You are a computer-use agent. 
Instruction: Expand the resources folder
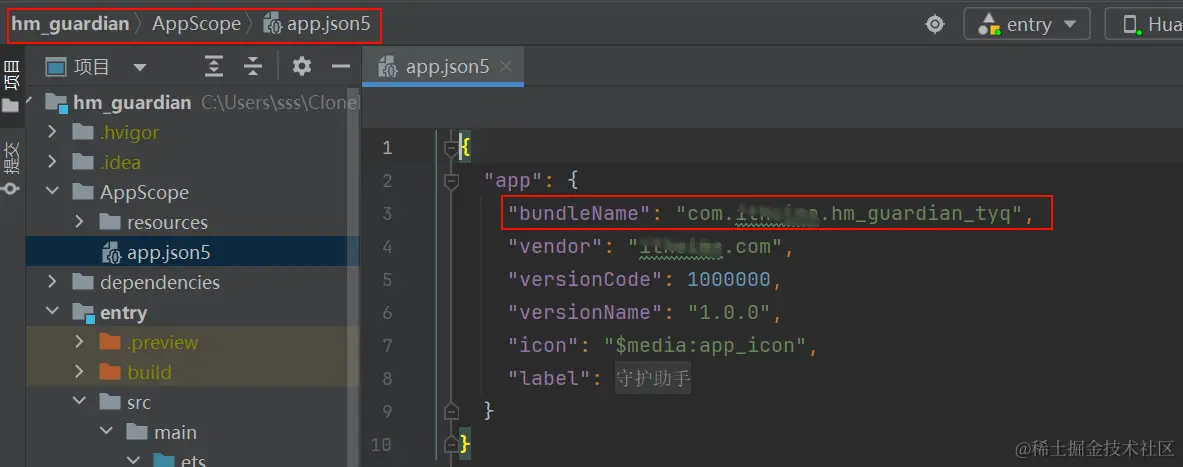(x=79, y=223)
